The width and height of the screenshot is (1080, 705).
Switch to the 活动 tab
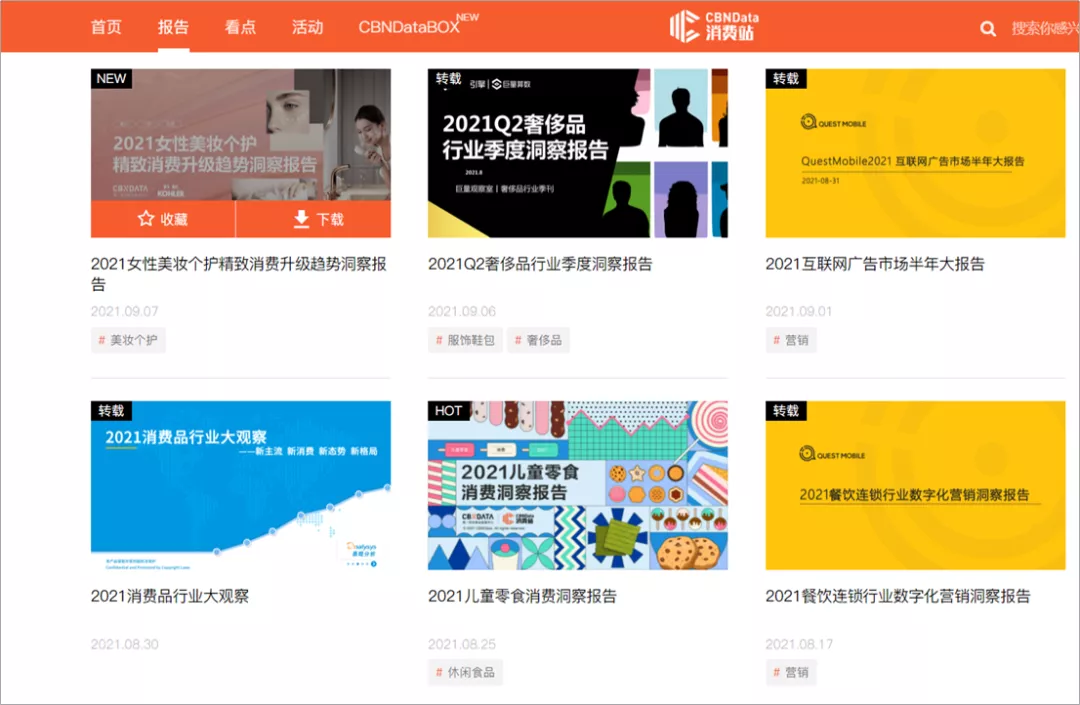(x=307, y=27)
